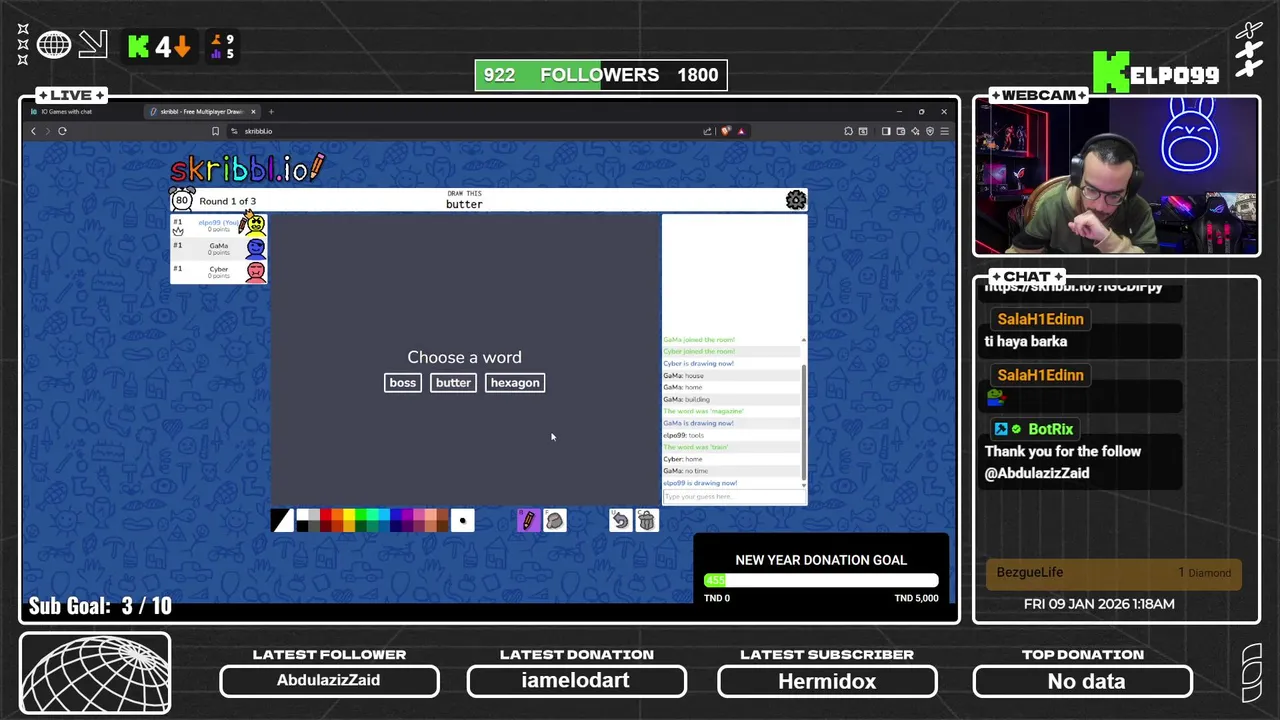Image resolution: width=1280 pixels, height=720 pixels.
Task: Choose the word 'boss'
Action: [402, 383]
